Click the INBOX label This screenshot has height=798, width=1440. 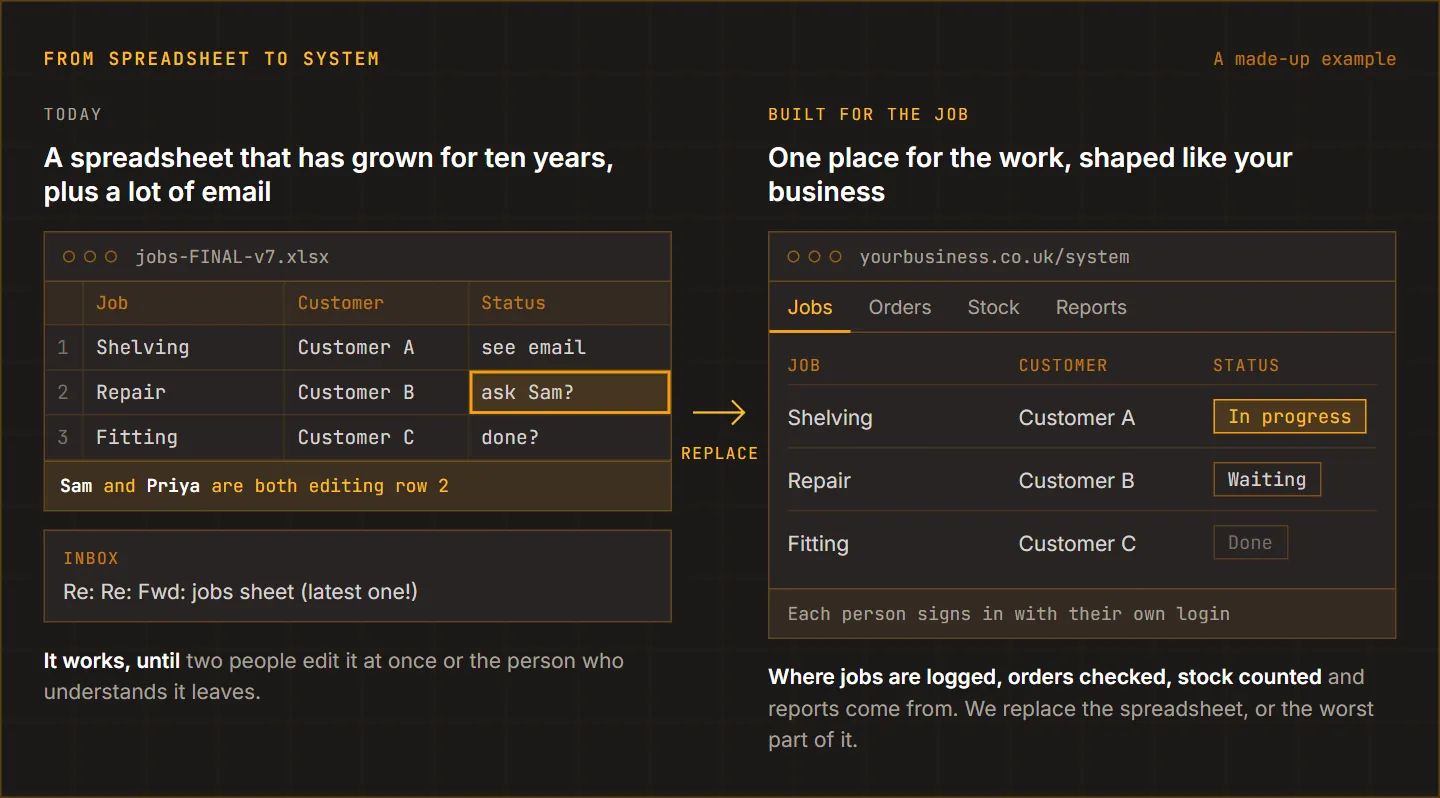[x=91, y=558]
